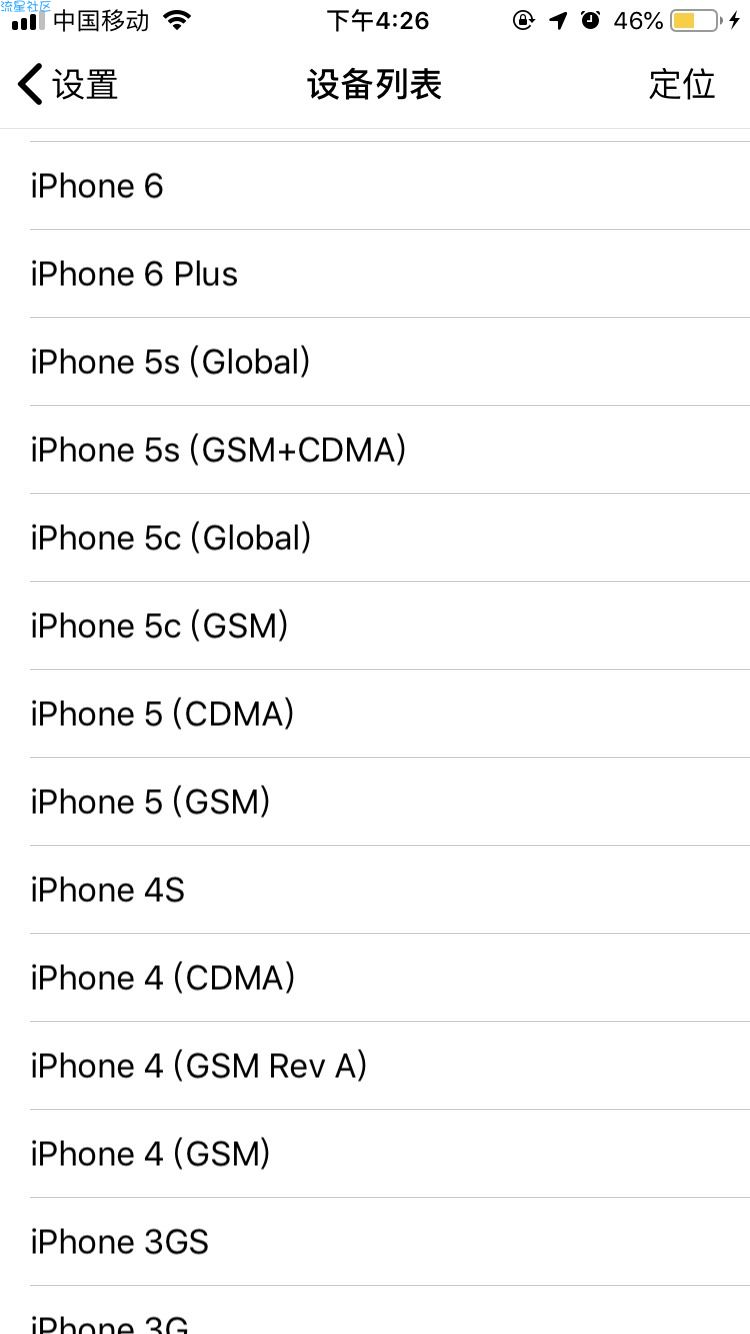Go back to 设置
The width and height of the screenshot is (750, 1334).
(68, 84)
